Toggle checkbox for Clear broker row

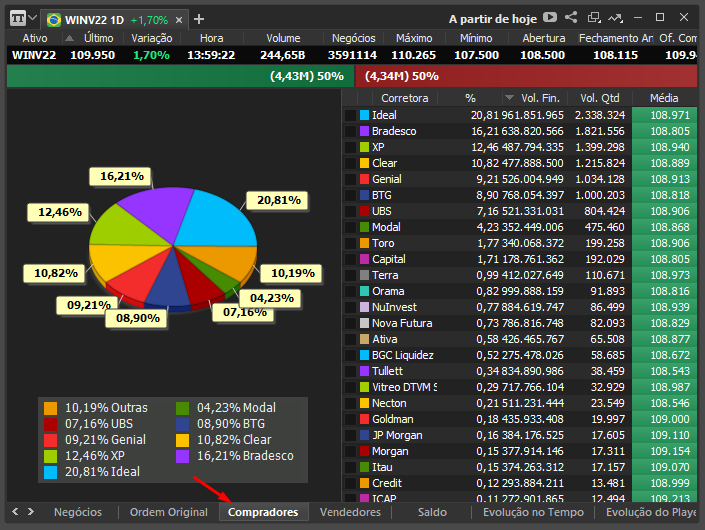(350, 163)
